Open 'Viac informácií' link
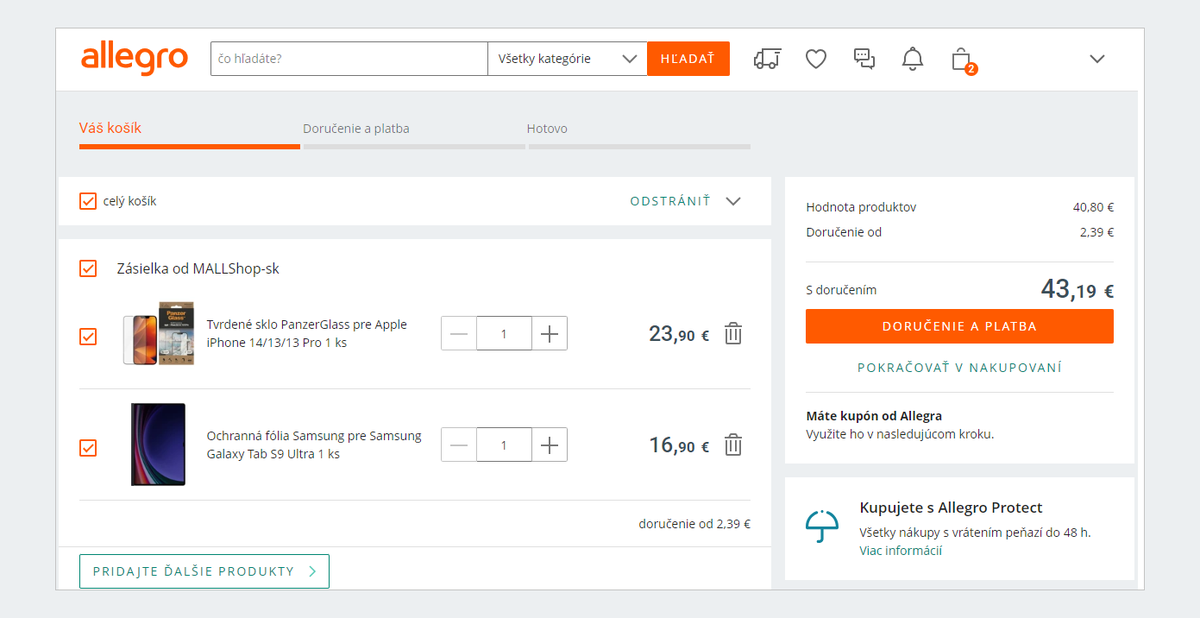Screen dimensions: 1200x618 (900, 551)
